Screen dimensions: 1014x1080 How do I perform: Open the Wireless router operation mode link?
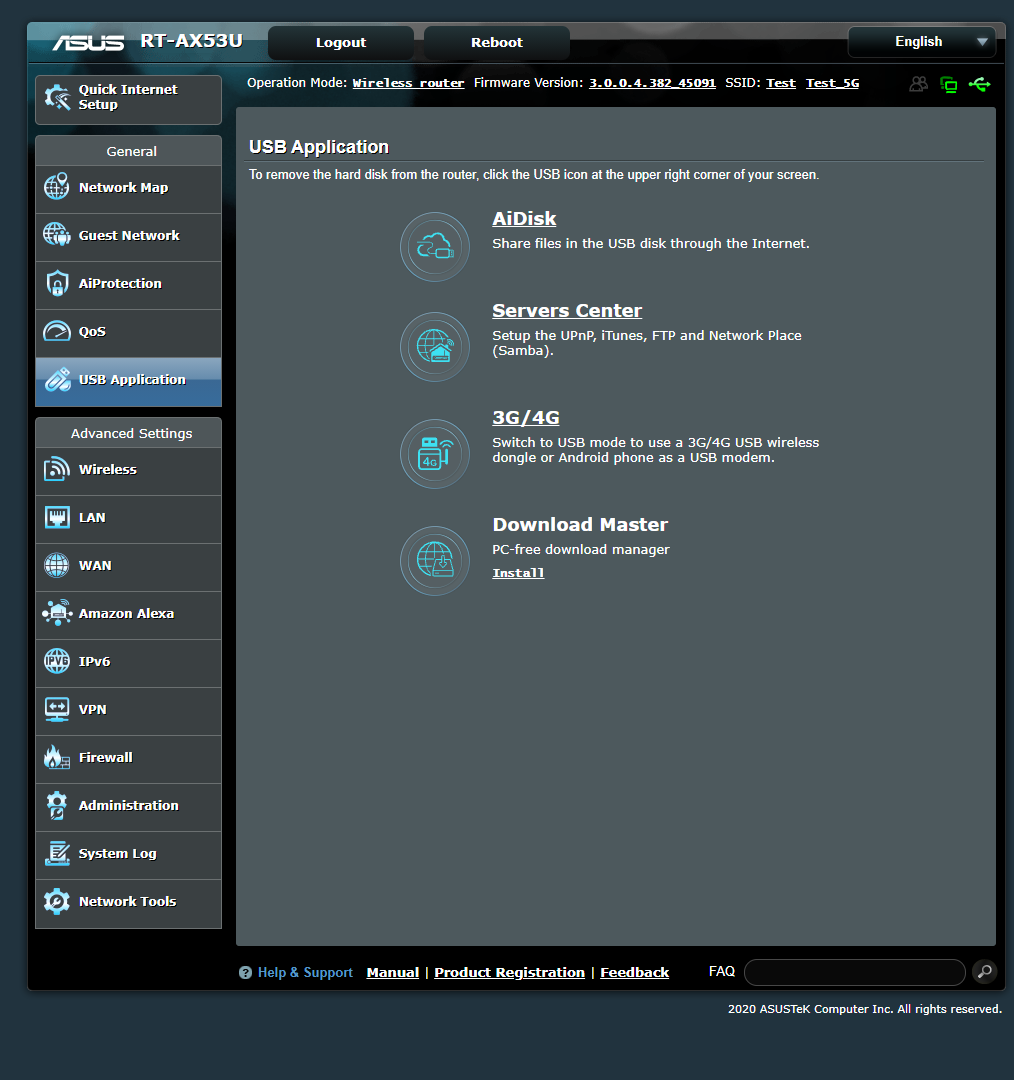[x=408, y=83]
